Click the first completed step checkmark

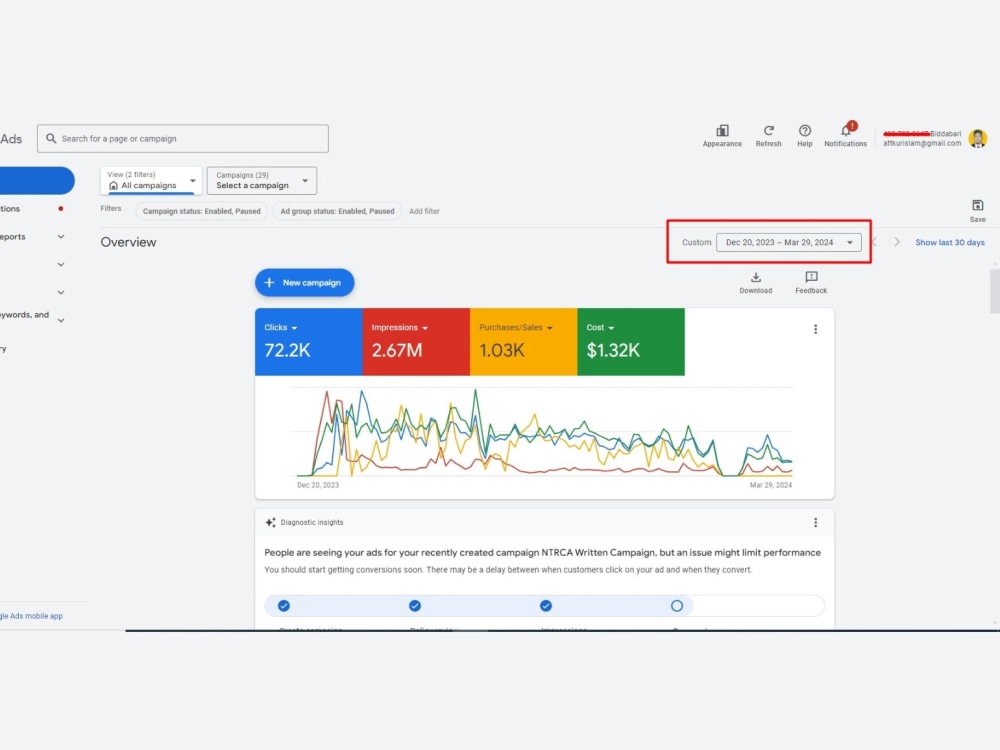click(284, 606)
